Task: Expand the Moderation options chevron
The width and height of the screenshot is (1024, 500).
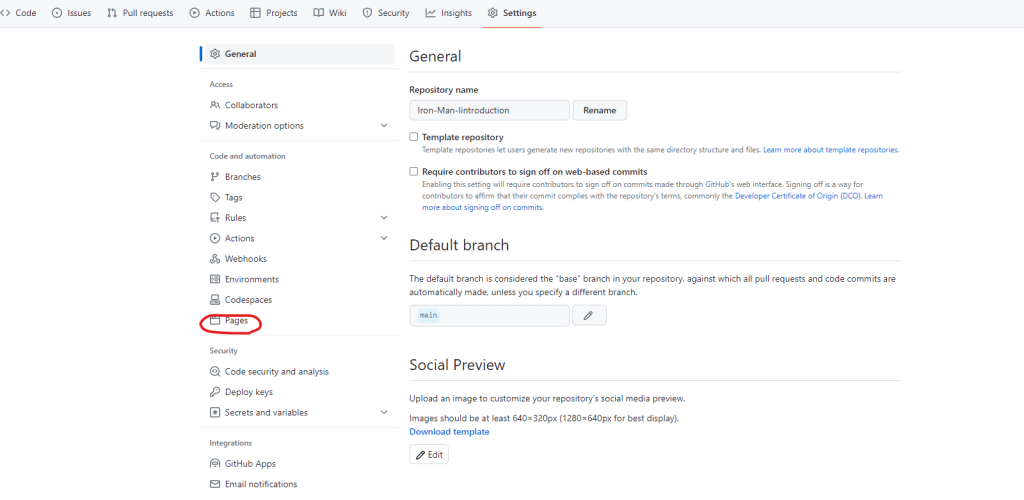Action: pos(384,125)
